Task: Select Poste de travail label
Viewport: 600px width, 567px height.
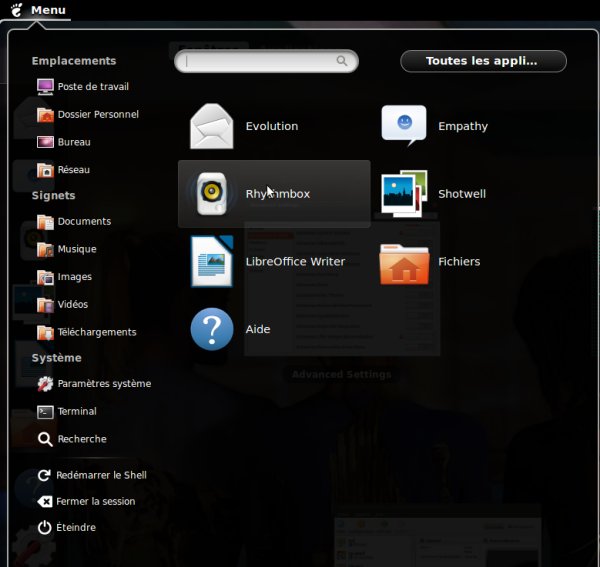Action: tap(93, 87)
